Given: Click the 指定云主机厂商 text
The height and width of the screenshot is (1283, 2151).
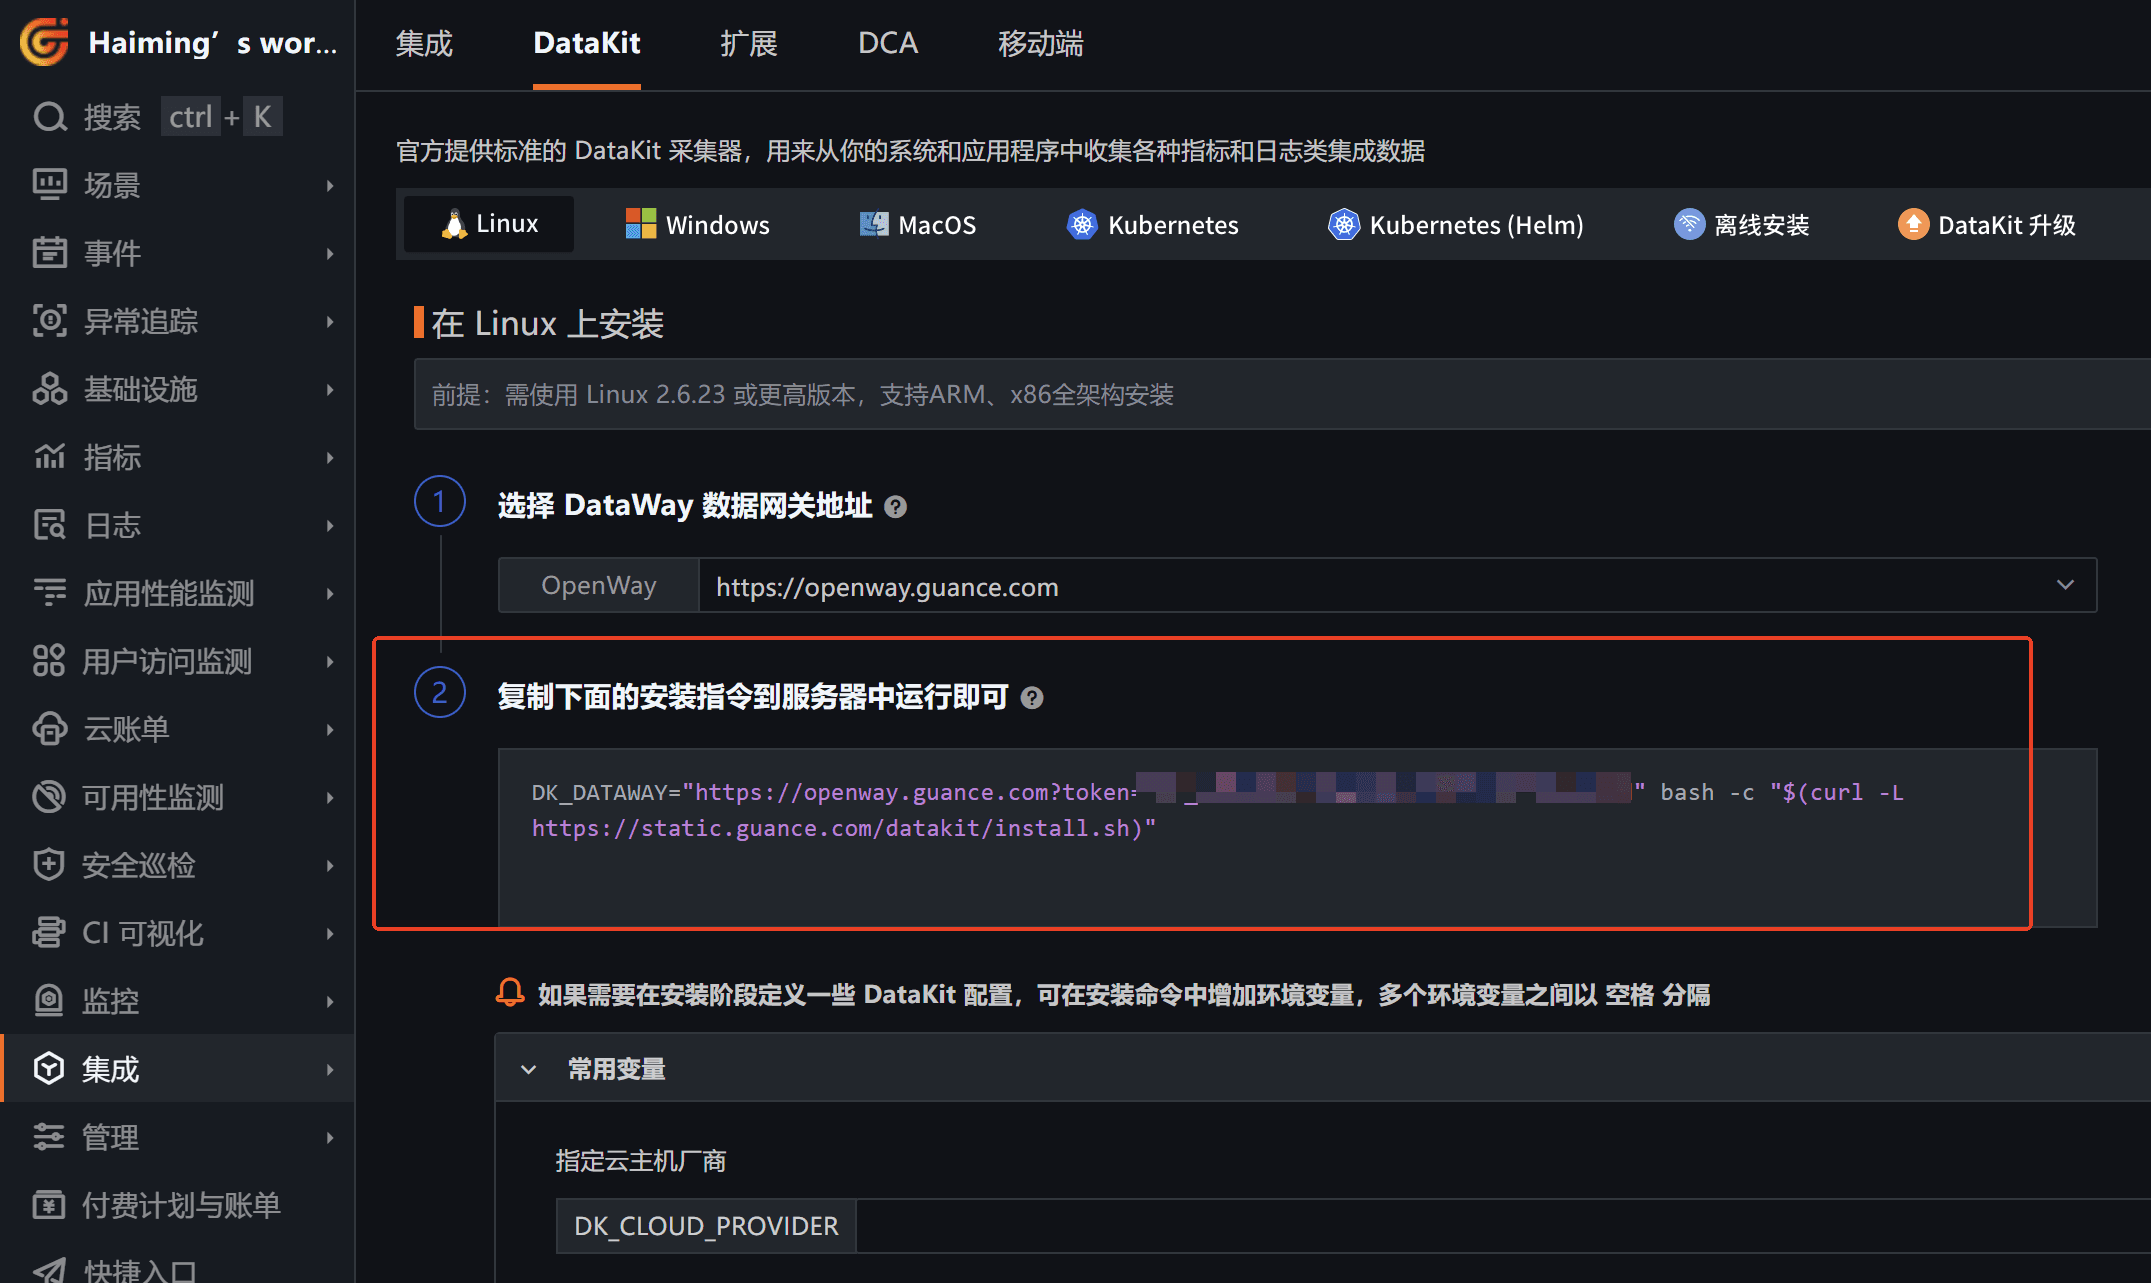Looking at the screenshot, I should pos(641,1161).
